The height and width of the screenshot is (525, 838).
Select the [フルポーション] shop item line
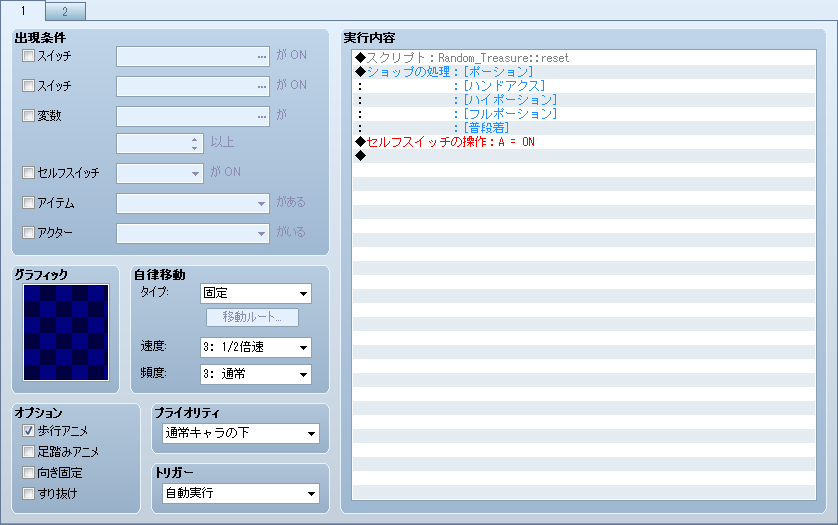pos(584,113)
